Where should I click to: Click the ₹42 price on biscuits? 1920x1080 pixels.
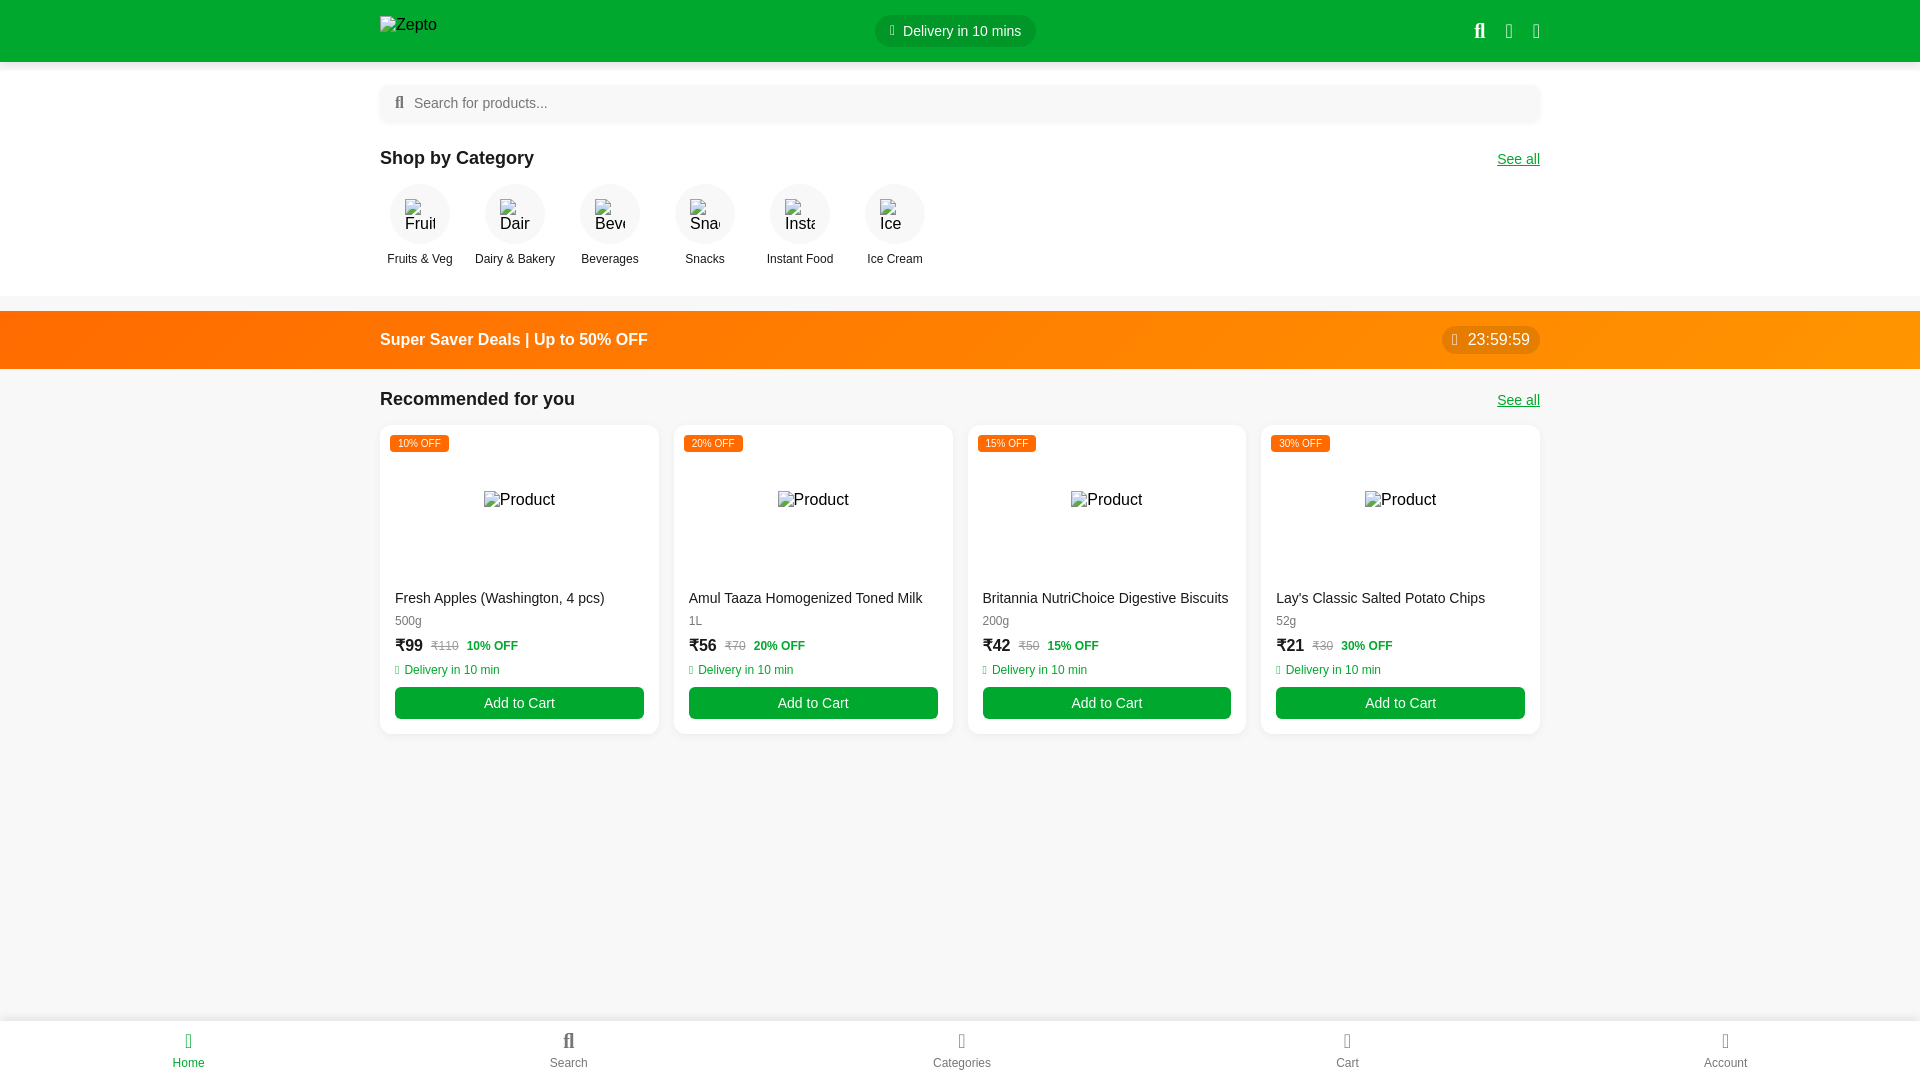(997, 646)
